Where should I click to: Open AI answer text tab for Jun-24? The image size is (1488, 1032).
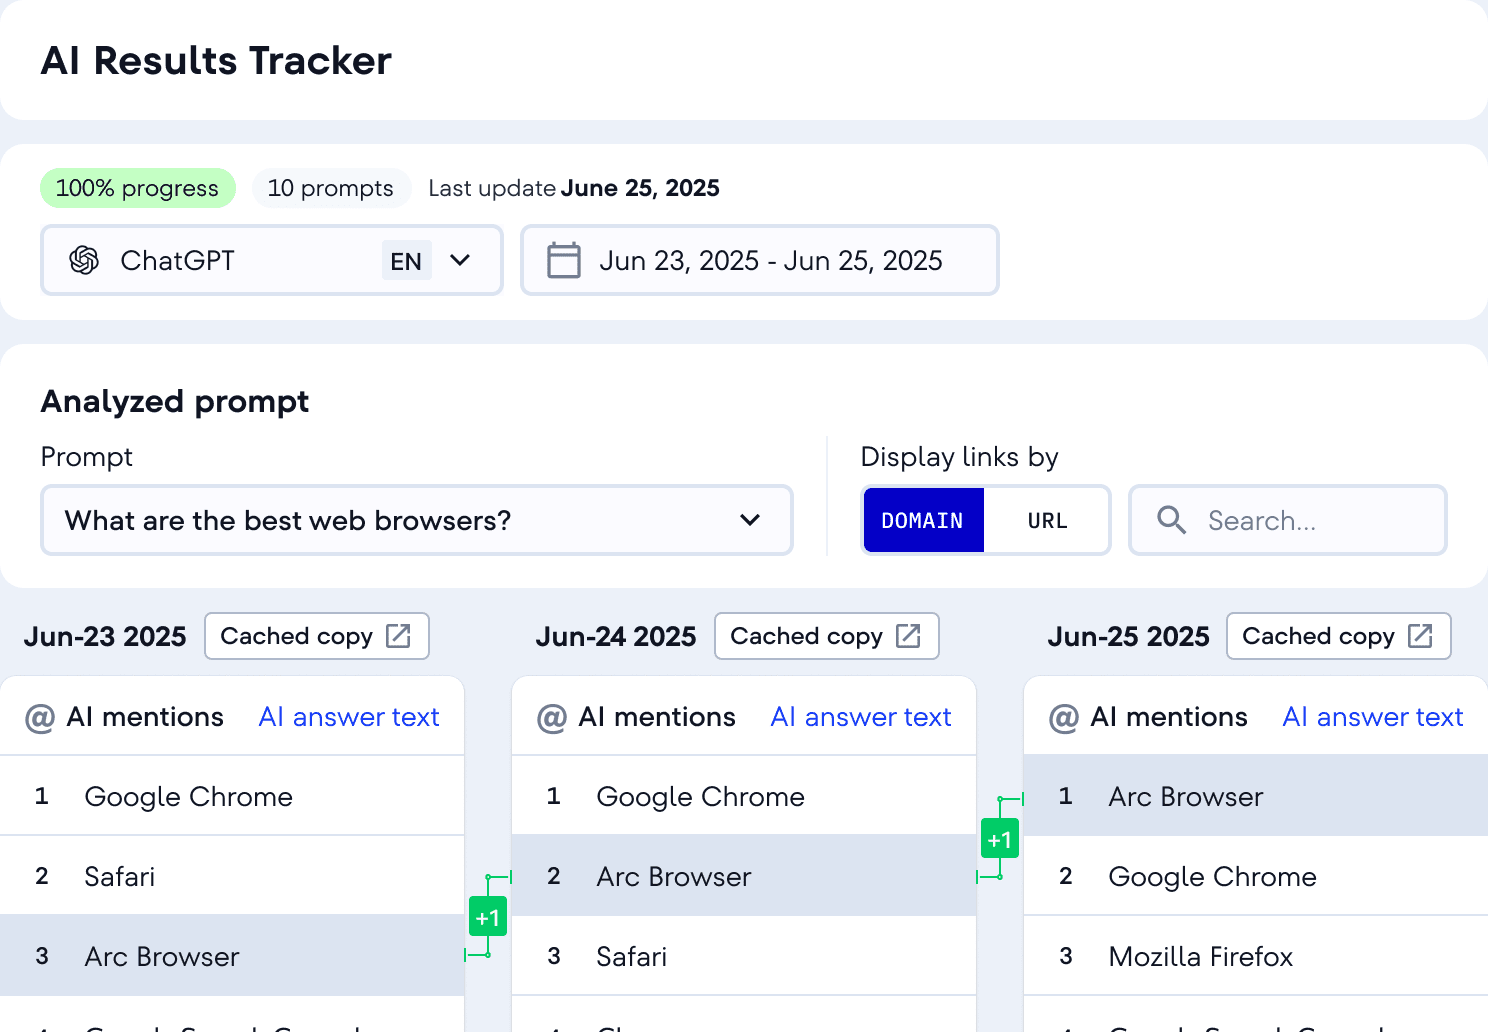tap(861, 717)
